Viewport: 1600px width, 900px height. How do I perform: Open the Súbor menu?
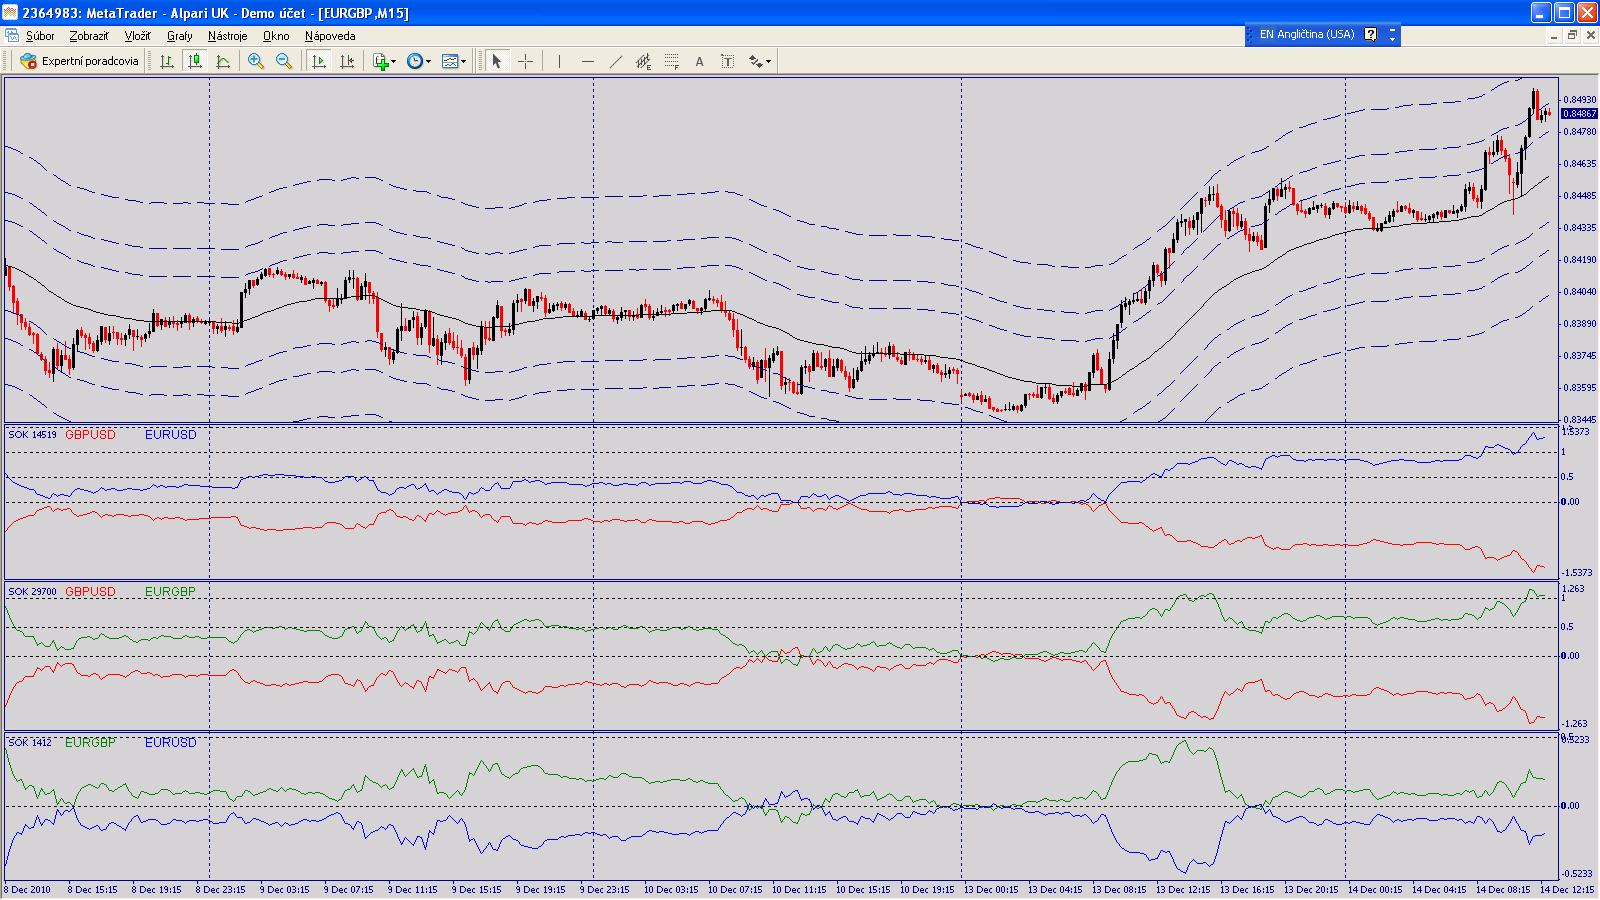point(40,36)
